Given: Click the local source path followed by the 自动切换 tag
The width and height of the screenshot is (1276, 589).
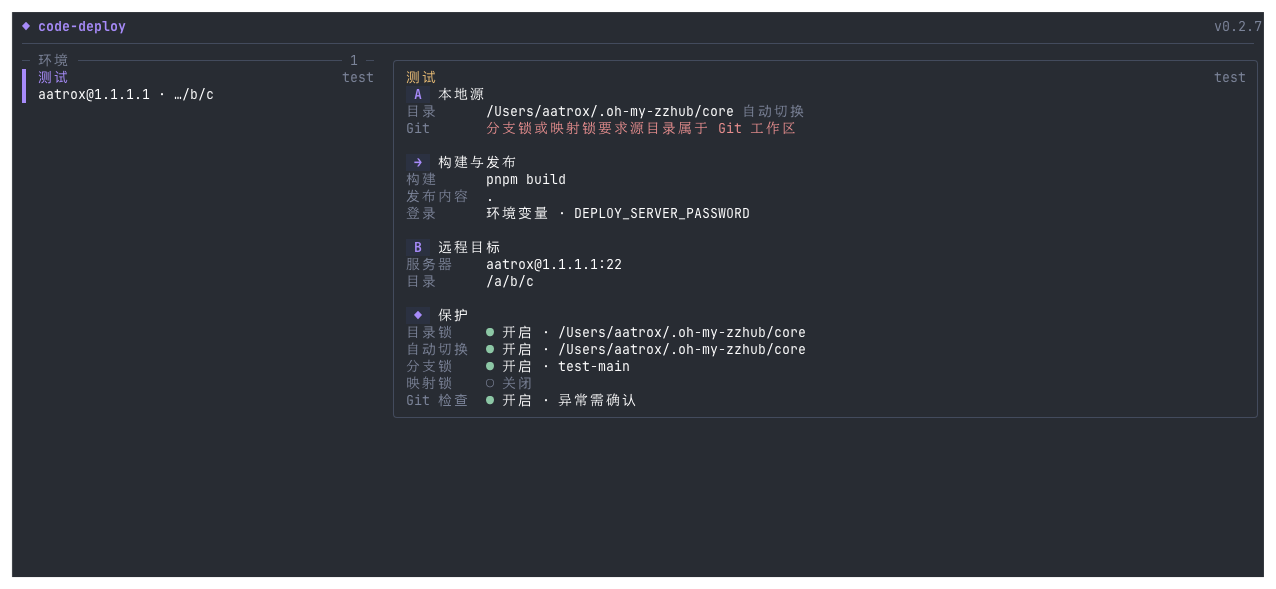Looking at the screenshot, I should click(x=610, y=111).
